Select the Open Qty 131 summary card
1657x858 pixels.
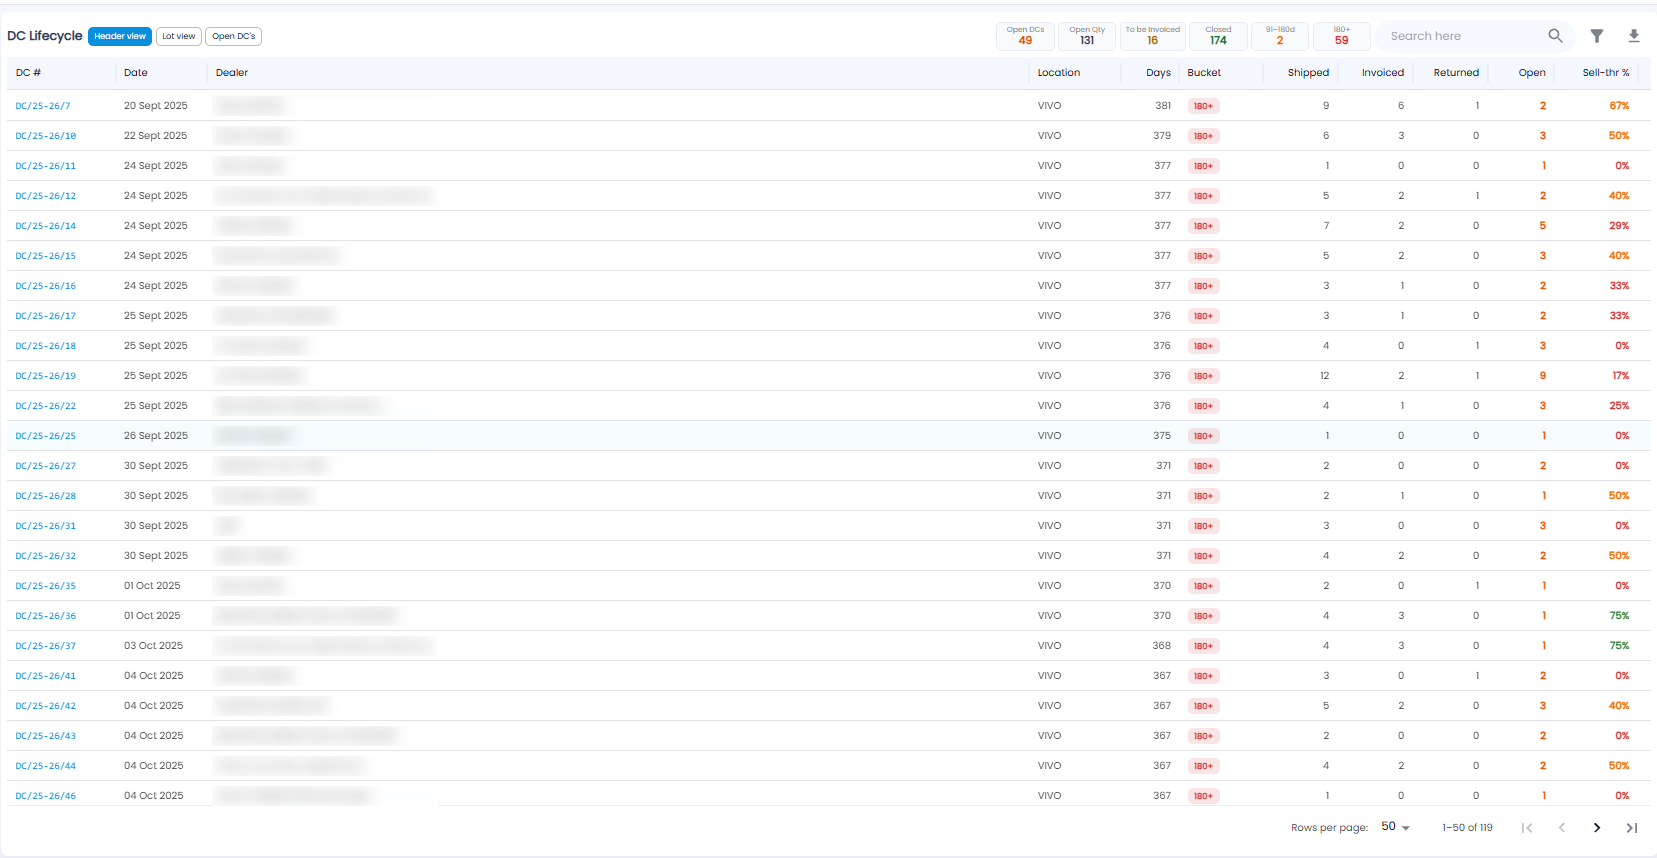tap(1087, 36)
